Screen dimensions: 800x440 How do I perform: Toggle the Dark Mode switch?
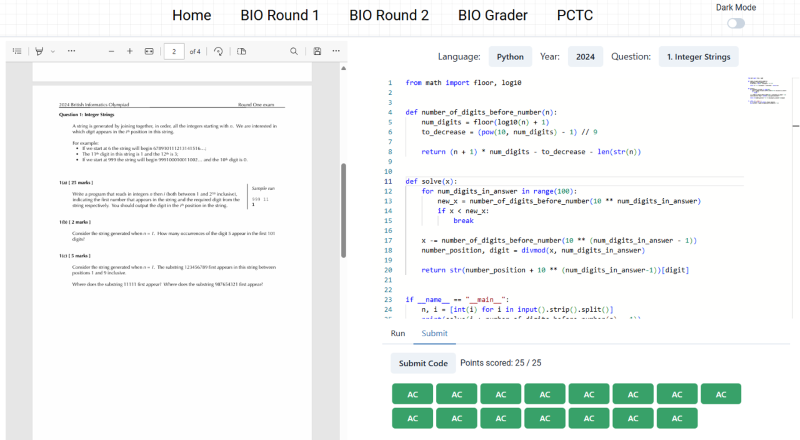tap(736, 23)
